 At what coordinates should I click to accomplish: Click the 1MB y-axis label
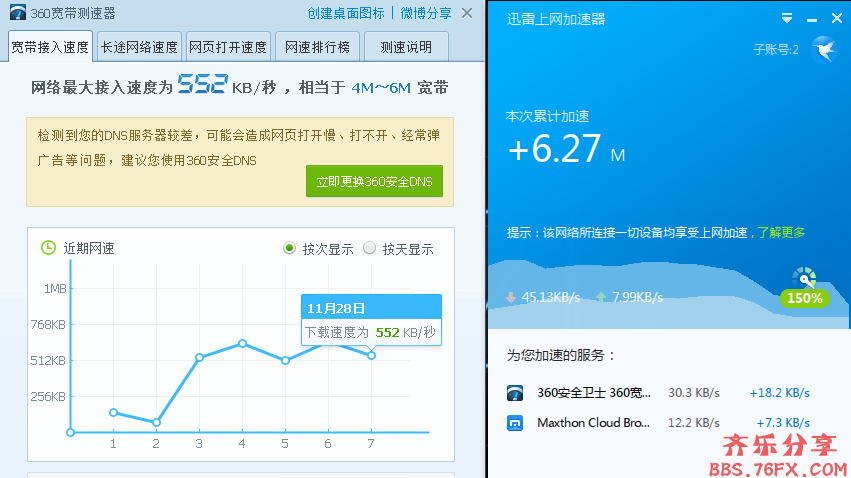(55, 289)
